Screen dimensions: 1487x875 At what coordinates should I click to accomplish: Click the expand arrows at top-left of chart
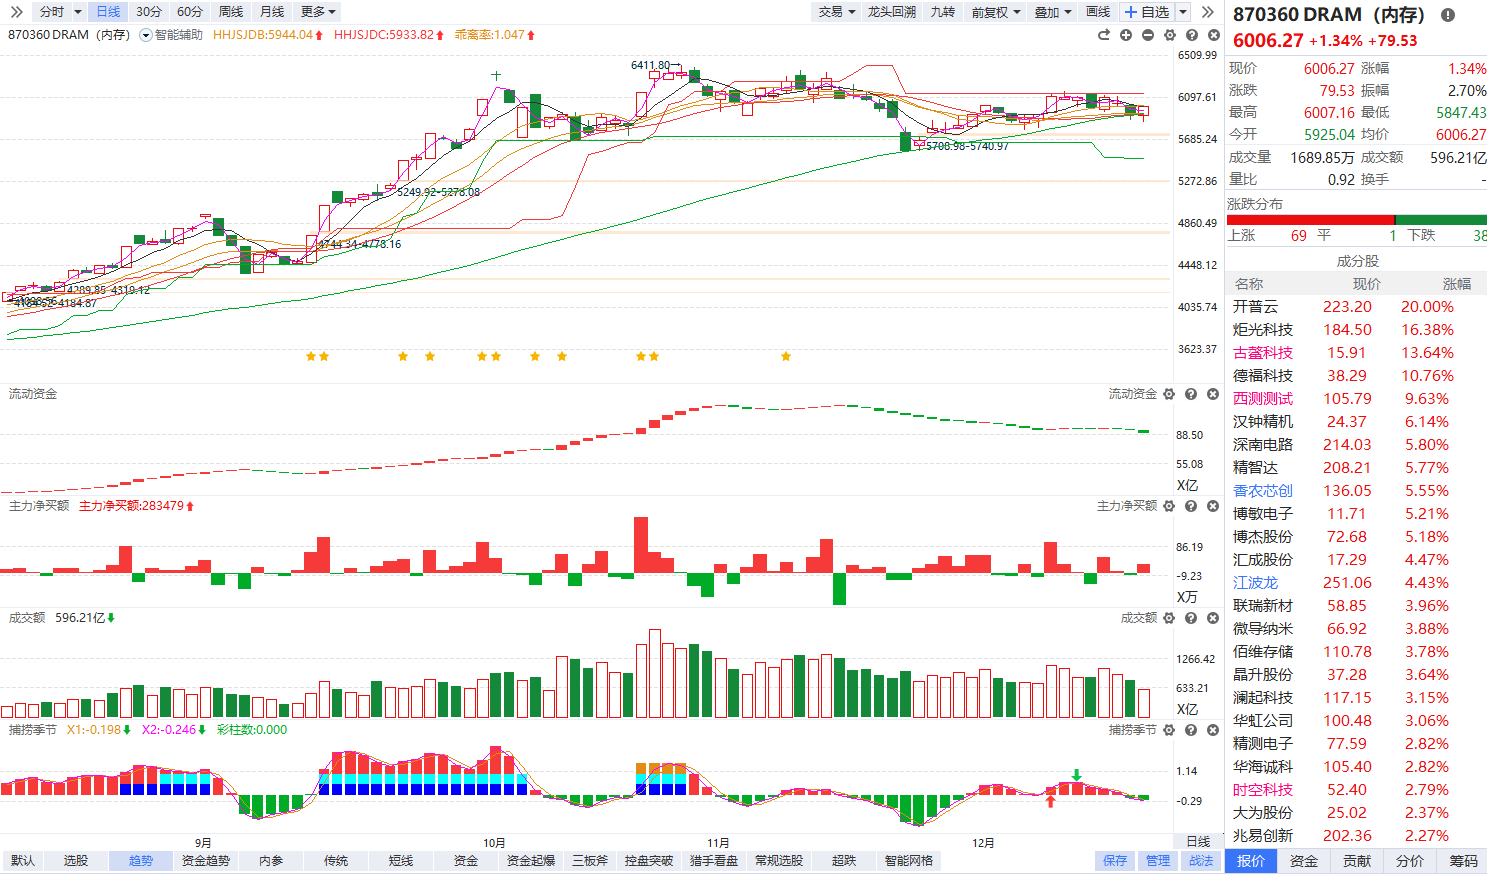[x=16, y=12]
